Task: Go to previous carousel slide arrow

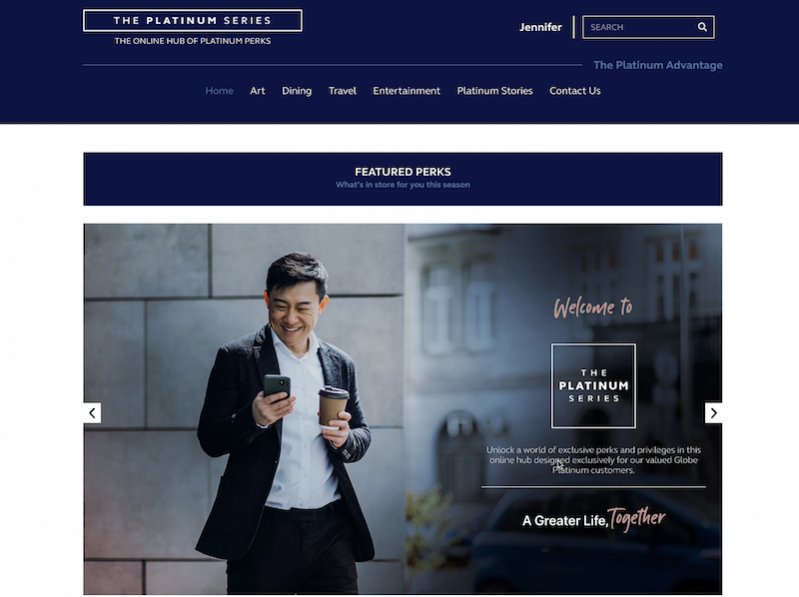Action: point(92,413)
